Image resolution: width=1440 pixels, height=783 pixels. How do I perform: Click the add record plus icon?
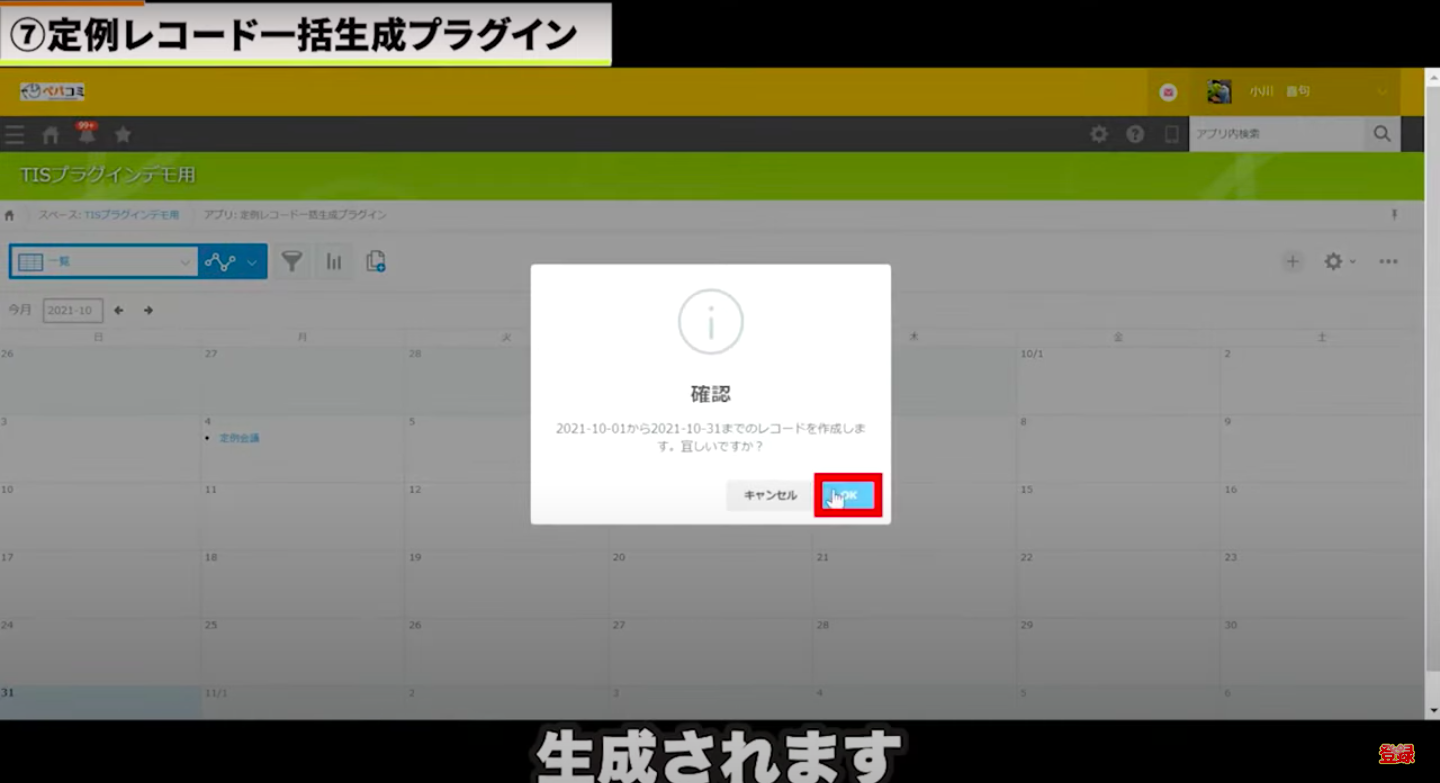tap(1293, 262)
